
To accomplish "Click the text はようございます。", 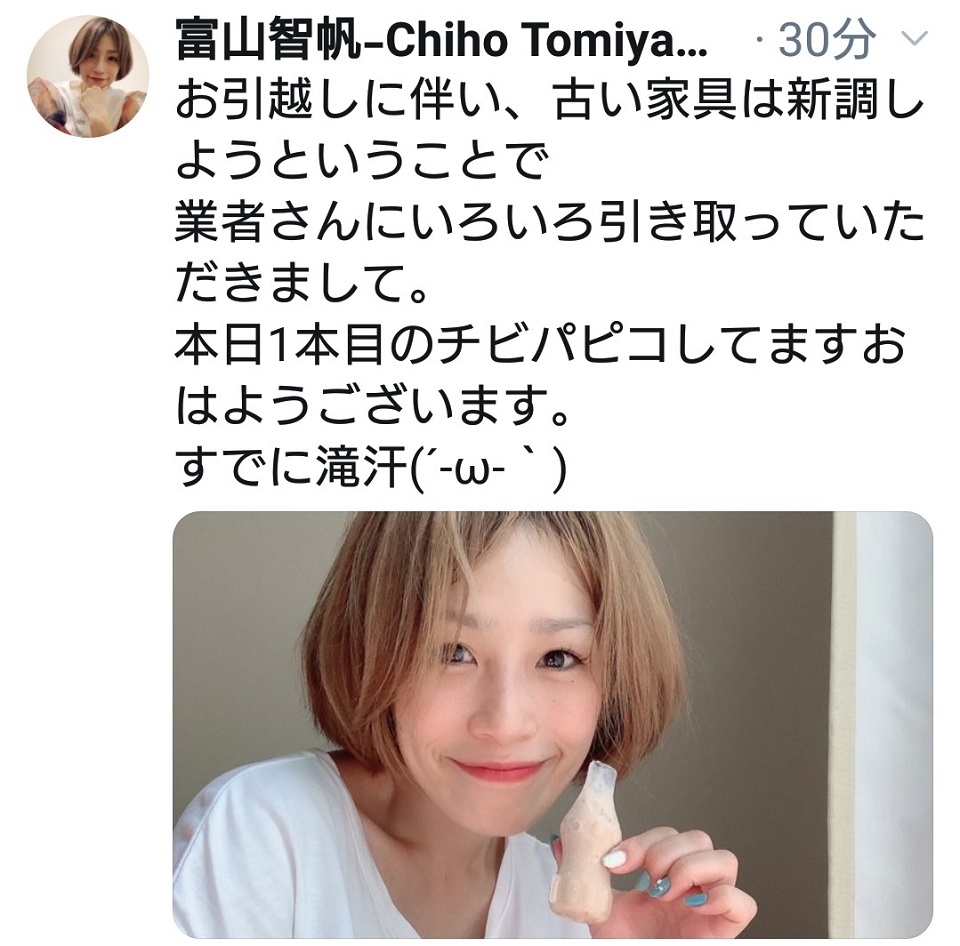I will point(373,407).
